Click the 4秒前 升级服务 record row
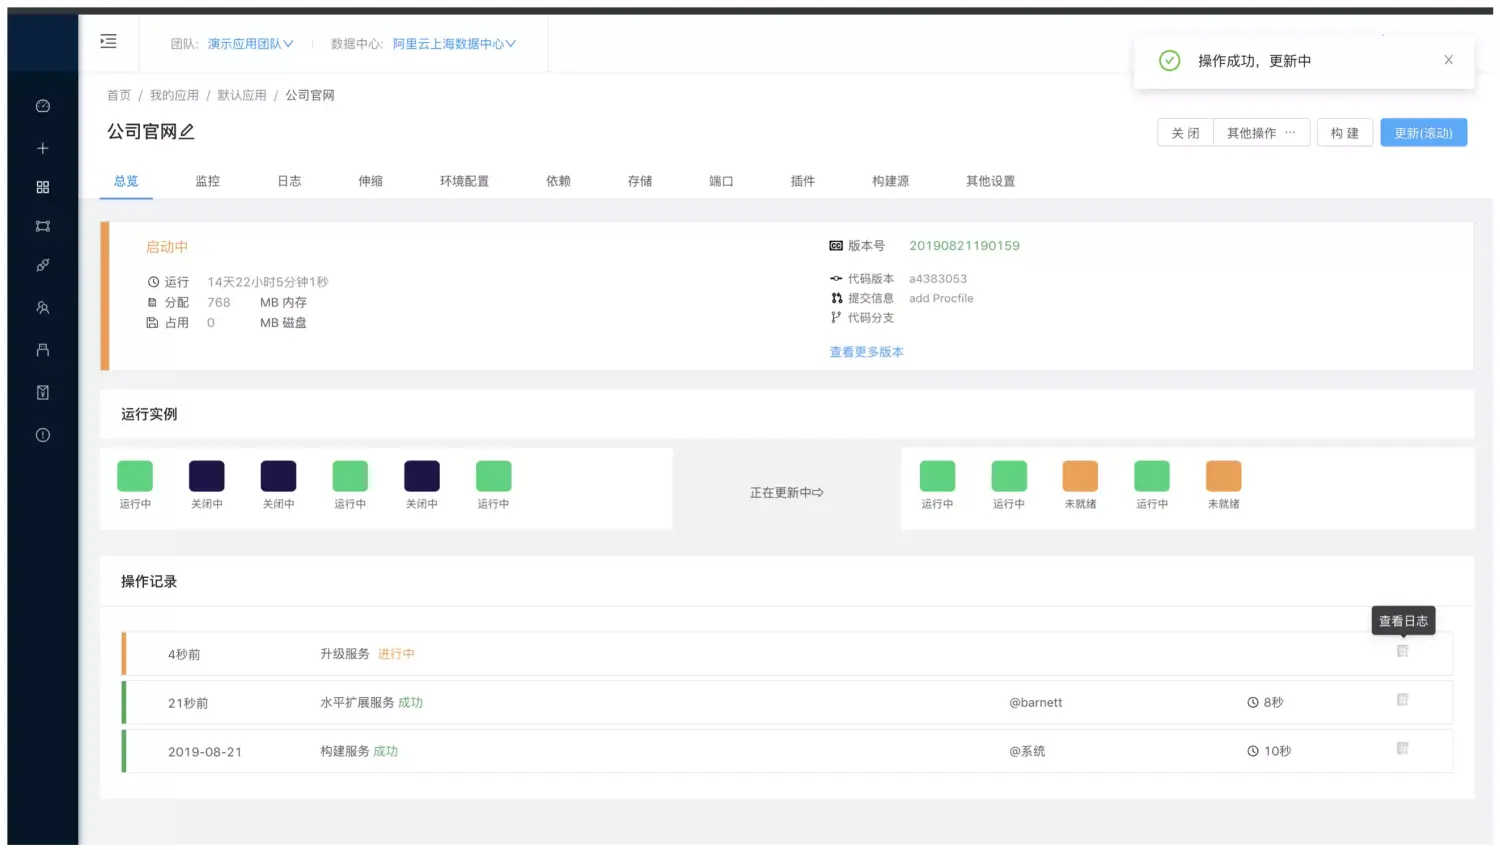This screenshot has width=1500, height=850. tap(787, 654)
